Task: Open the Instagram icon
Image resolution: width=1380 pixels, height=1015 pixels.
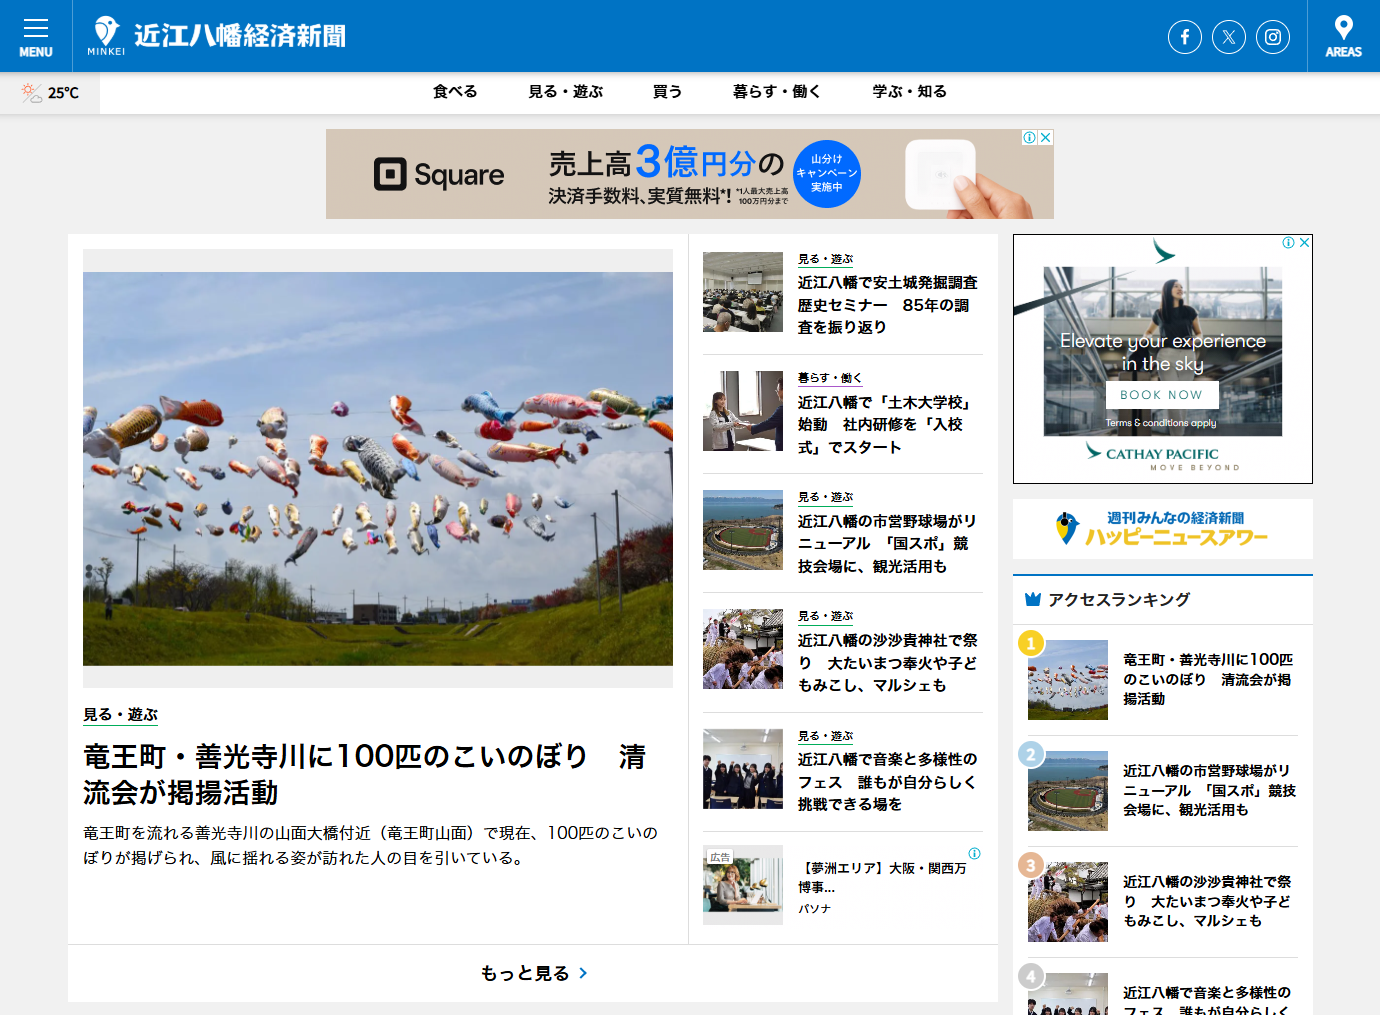Action: pos(1273,36)
